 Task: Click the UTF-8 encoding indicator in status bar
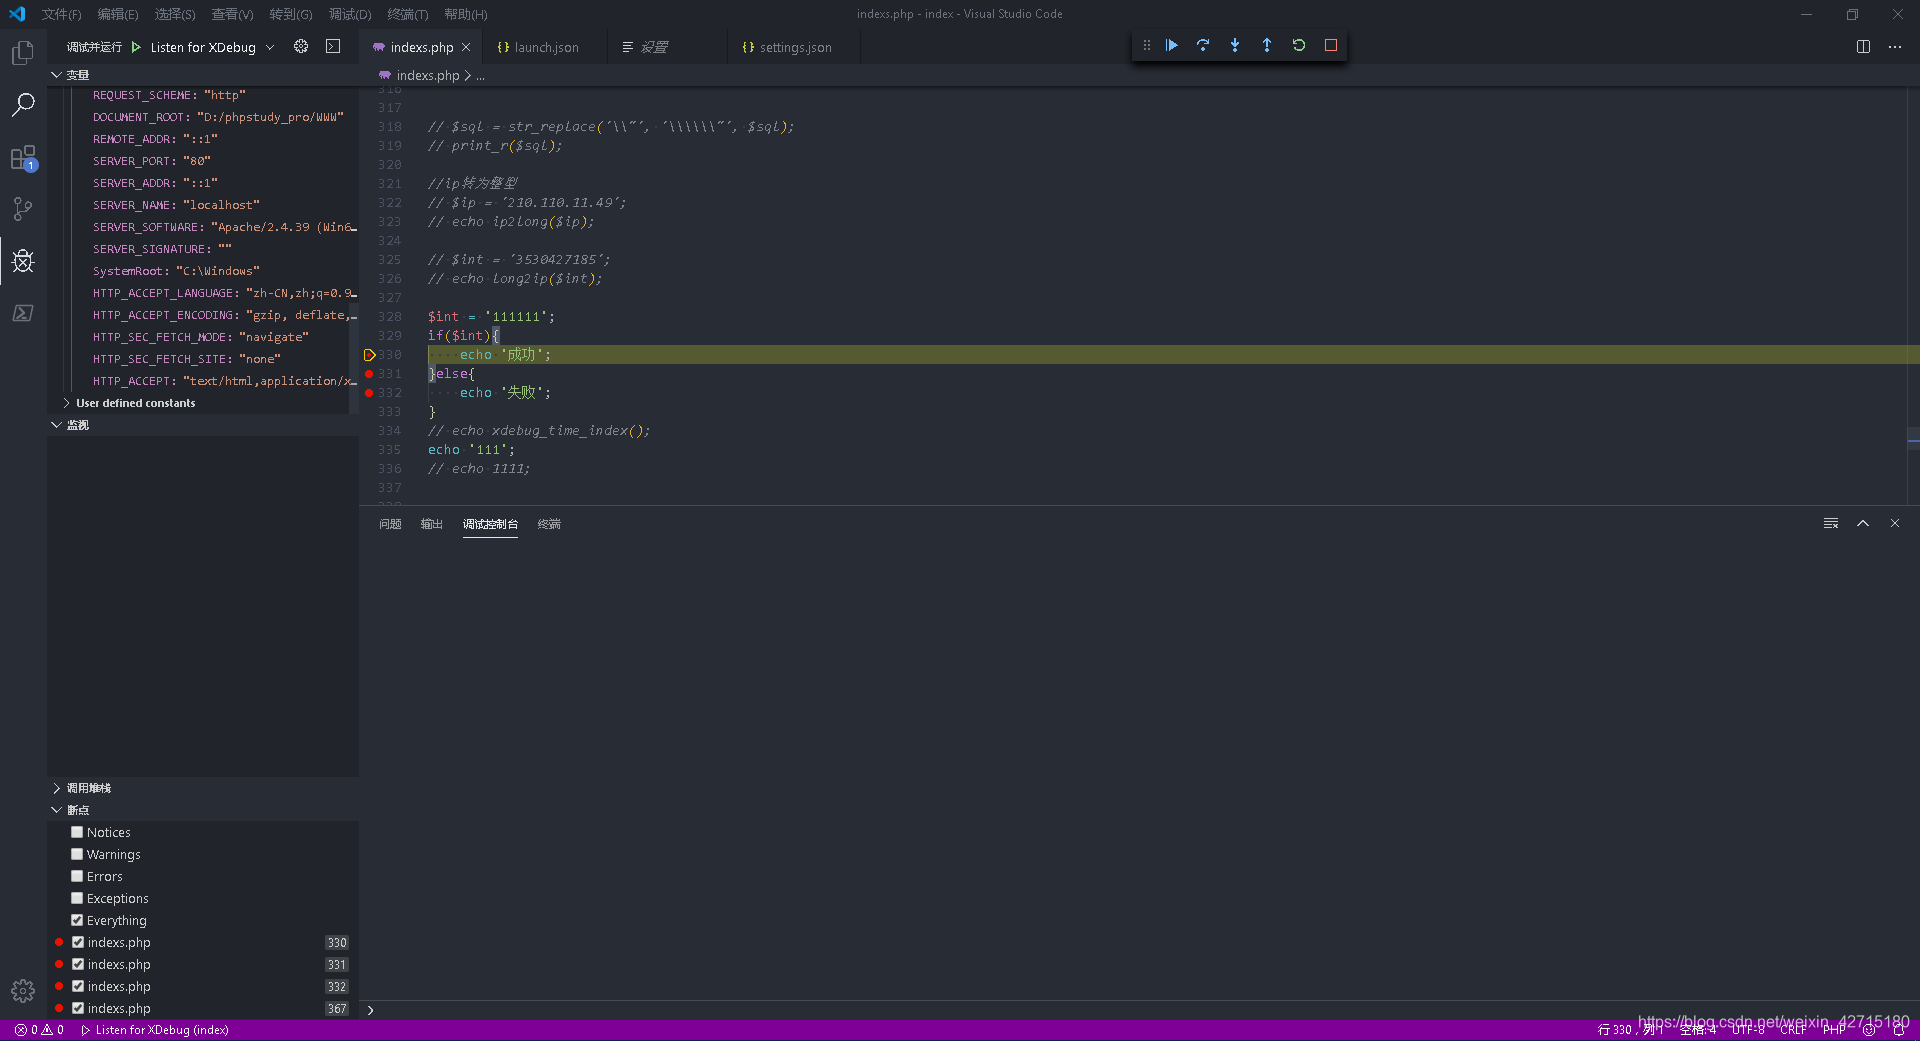click(1746, 1029)
